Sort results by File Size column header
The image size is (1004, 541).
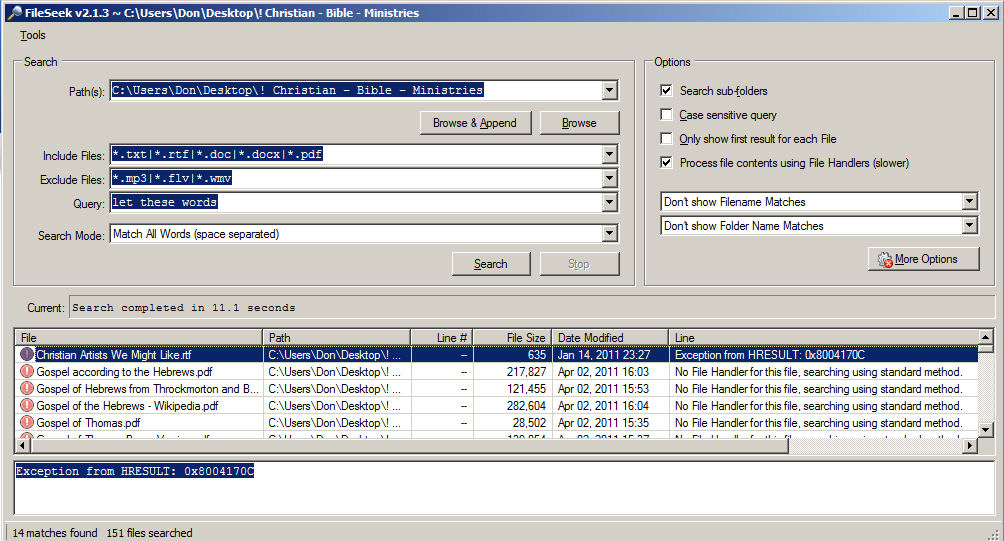[512, 338]
